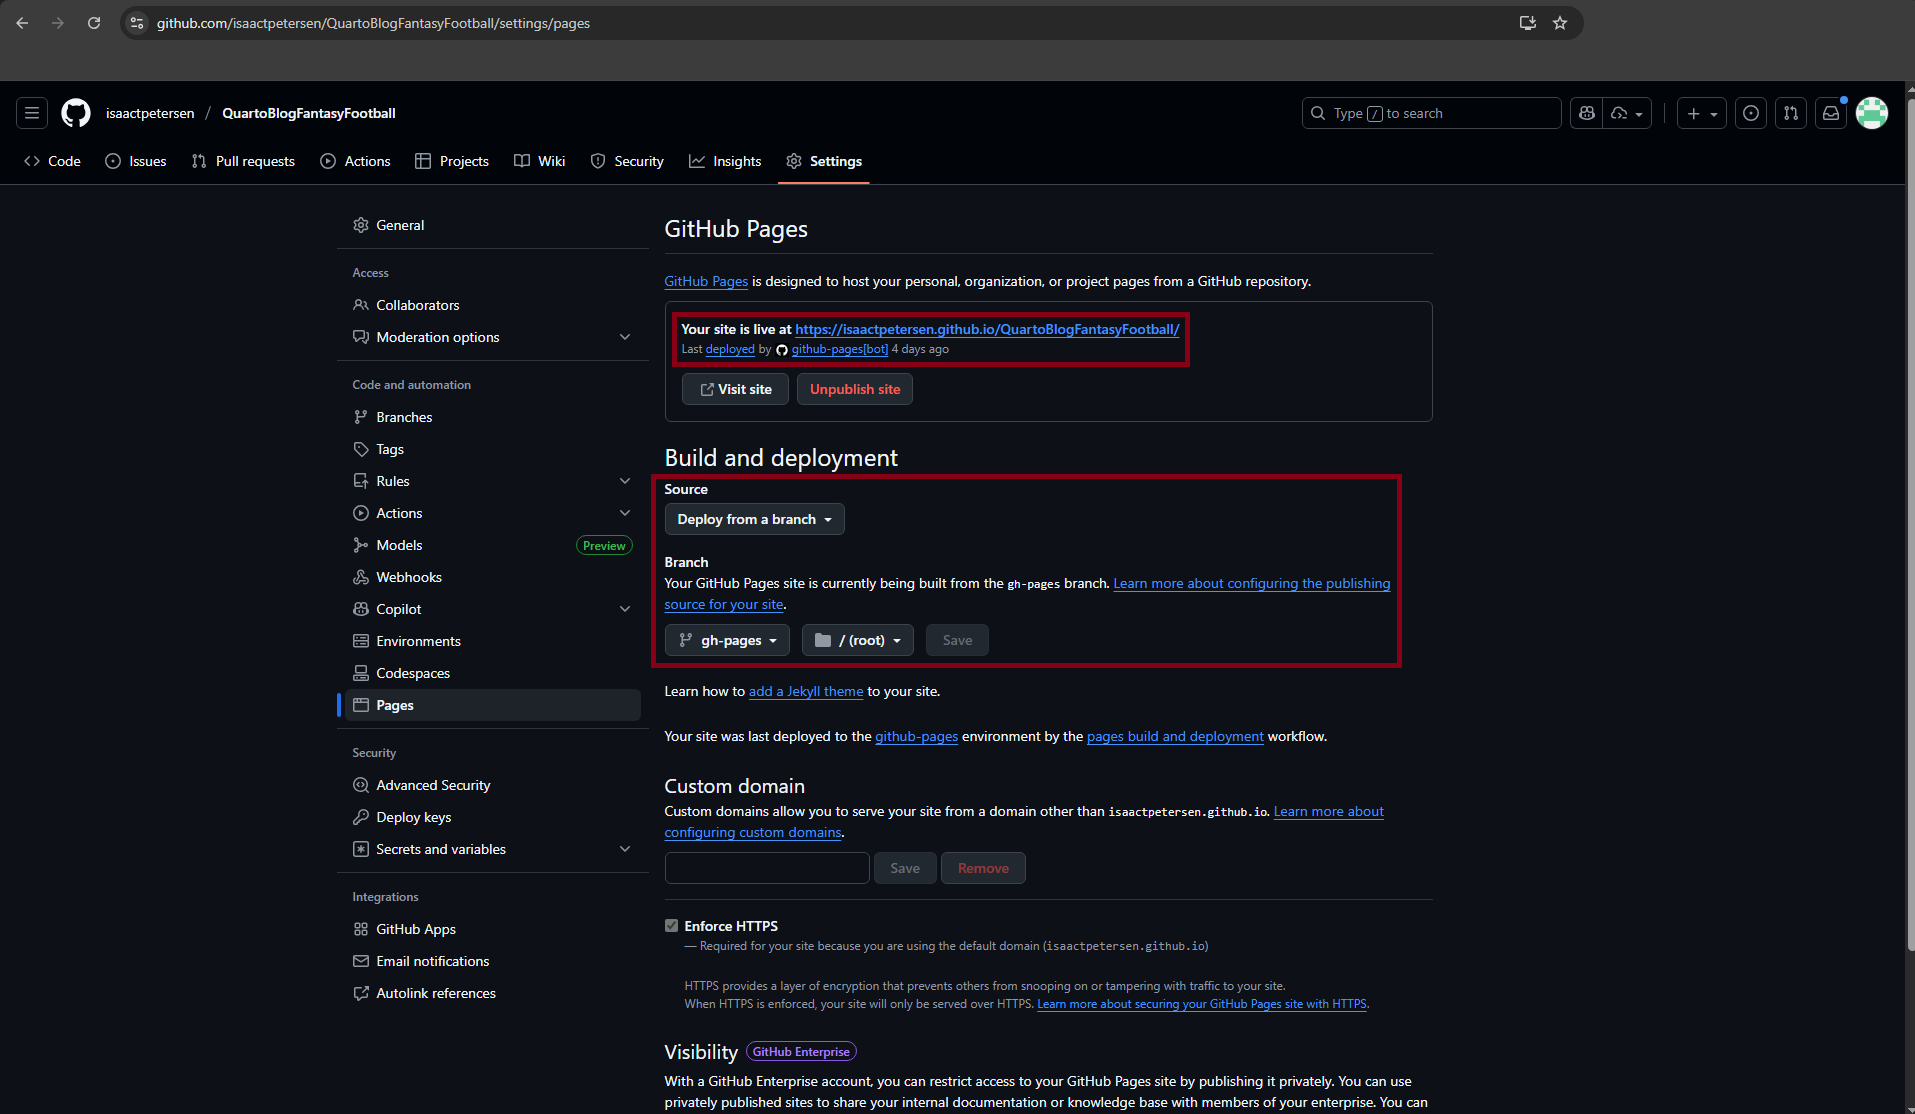Open the github-pages environment link
Image resolution: width=1915 pixels, height=1114 pixels.
916,736
